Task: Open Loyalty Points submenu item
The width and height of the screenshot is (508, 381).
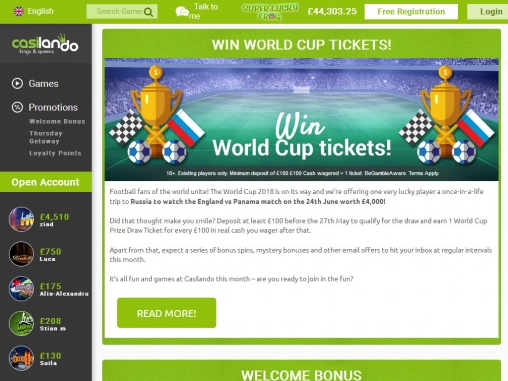Action: [x=55, y=153]
